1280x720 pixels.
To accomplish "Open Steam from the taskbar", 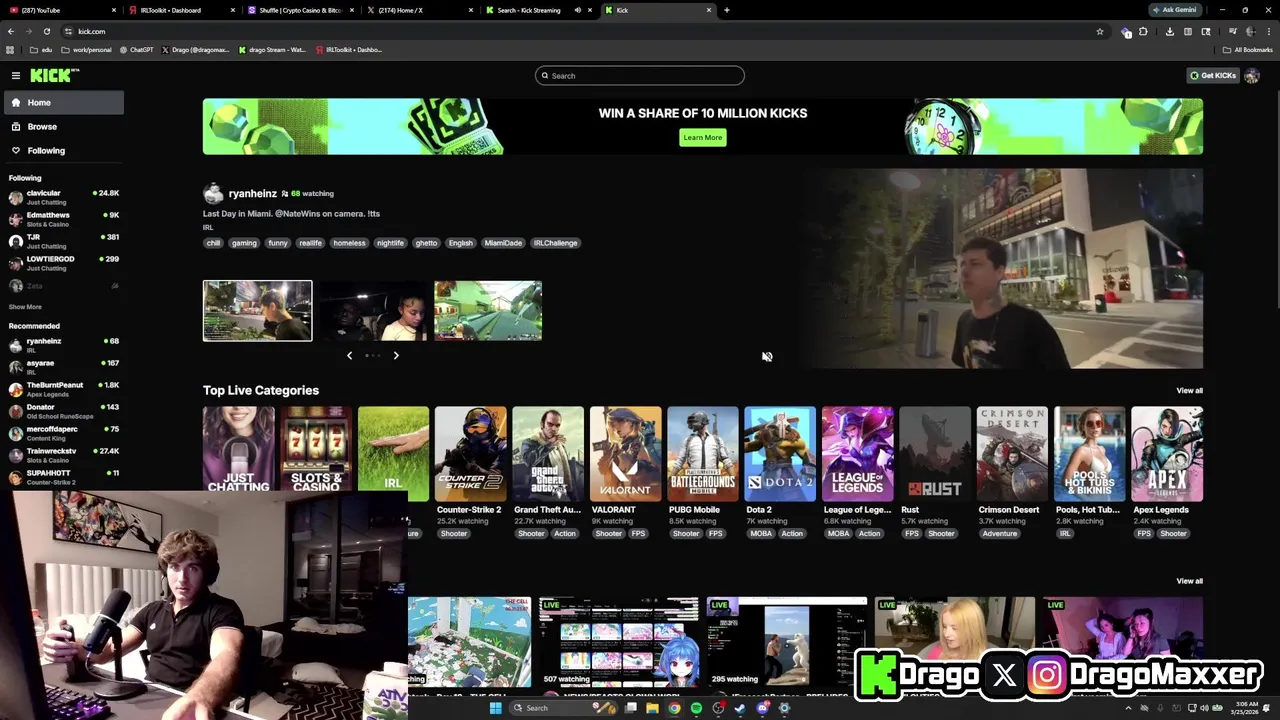I will click(x=740, y=708).
